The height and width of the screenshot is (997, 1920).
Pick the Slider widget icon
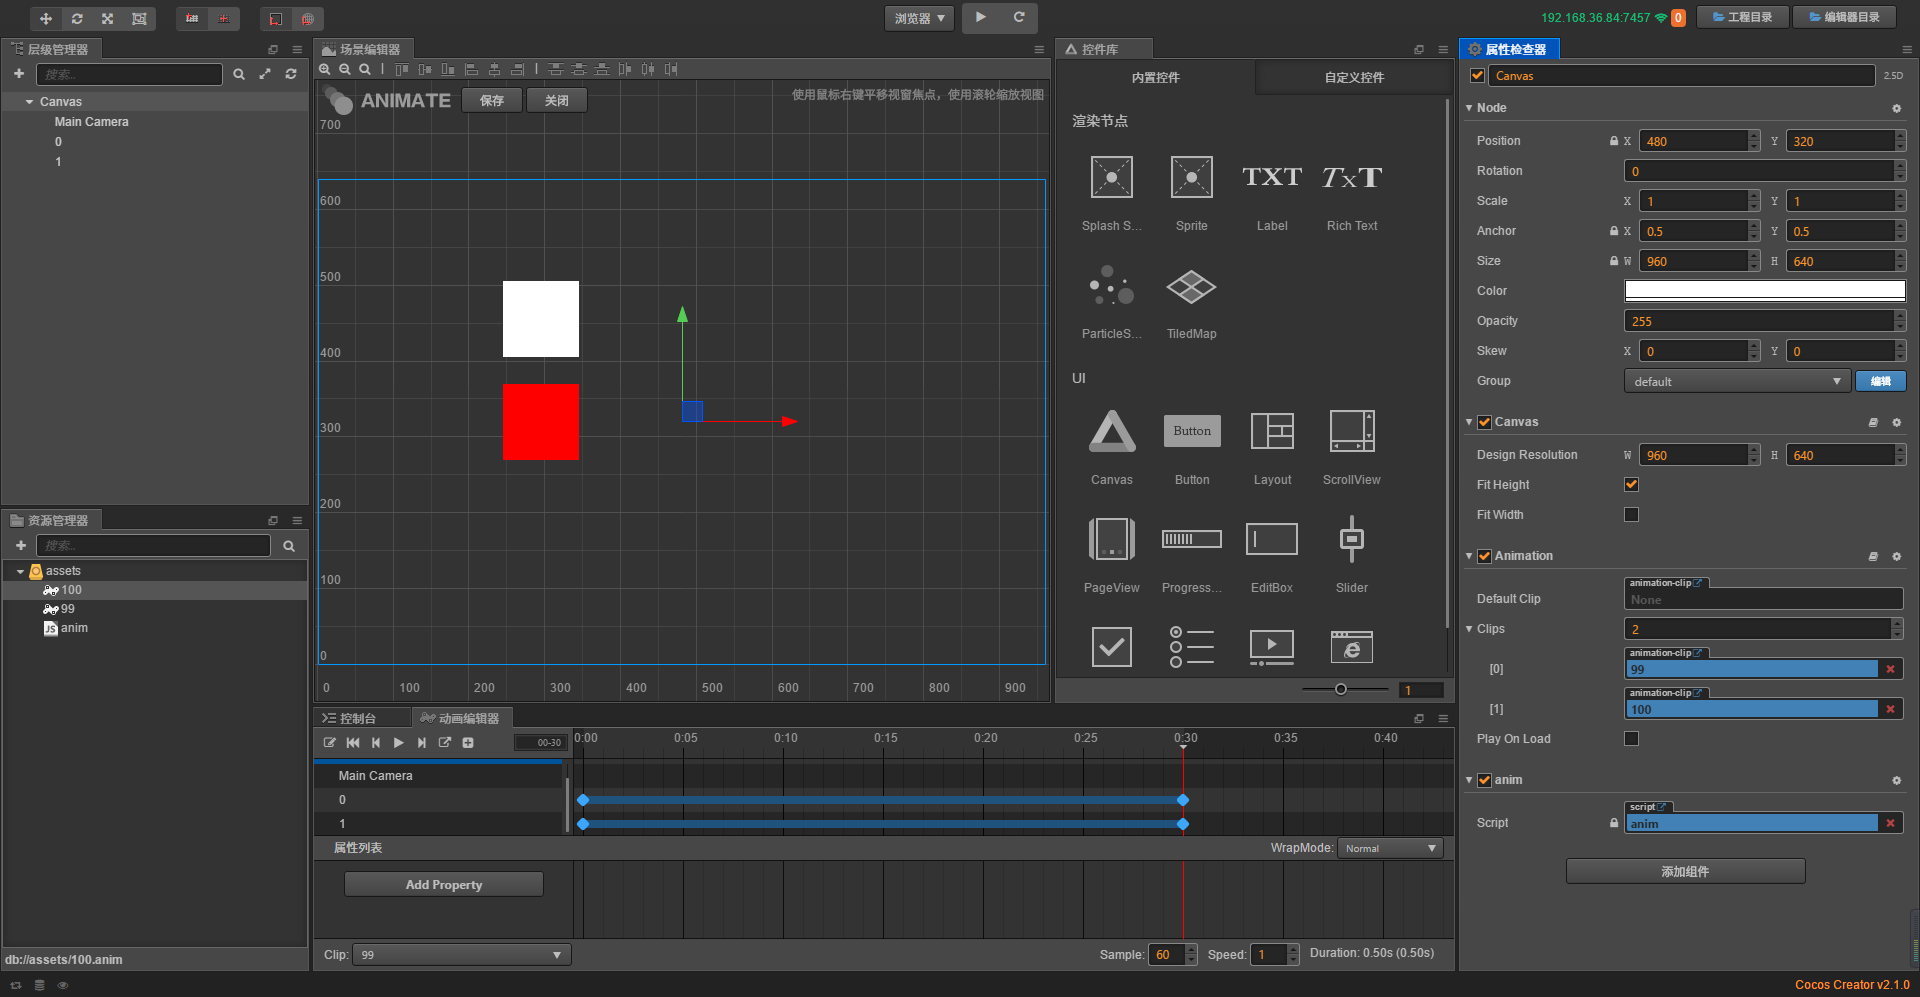pos(1352,539)
